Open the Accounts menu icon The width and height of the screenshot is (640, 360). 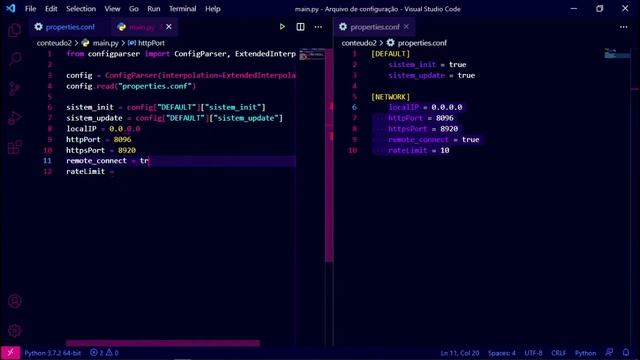pos(15,301)
